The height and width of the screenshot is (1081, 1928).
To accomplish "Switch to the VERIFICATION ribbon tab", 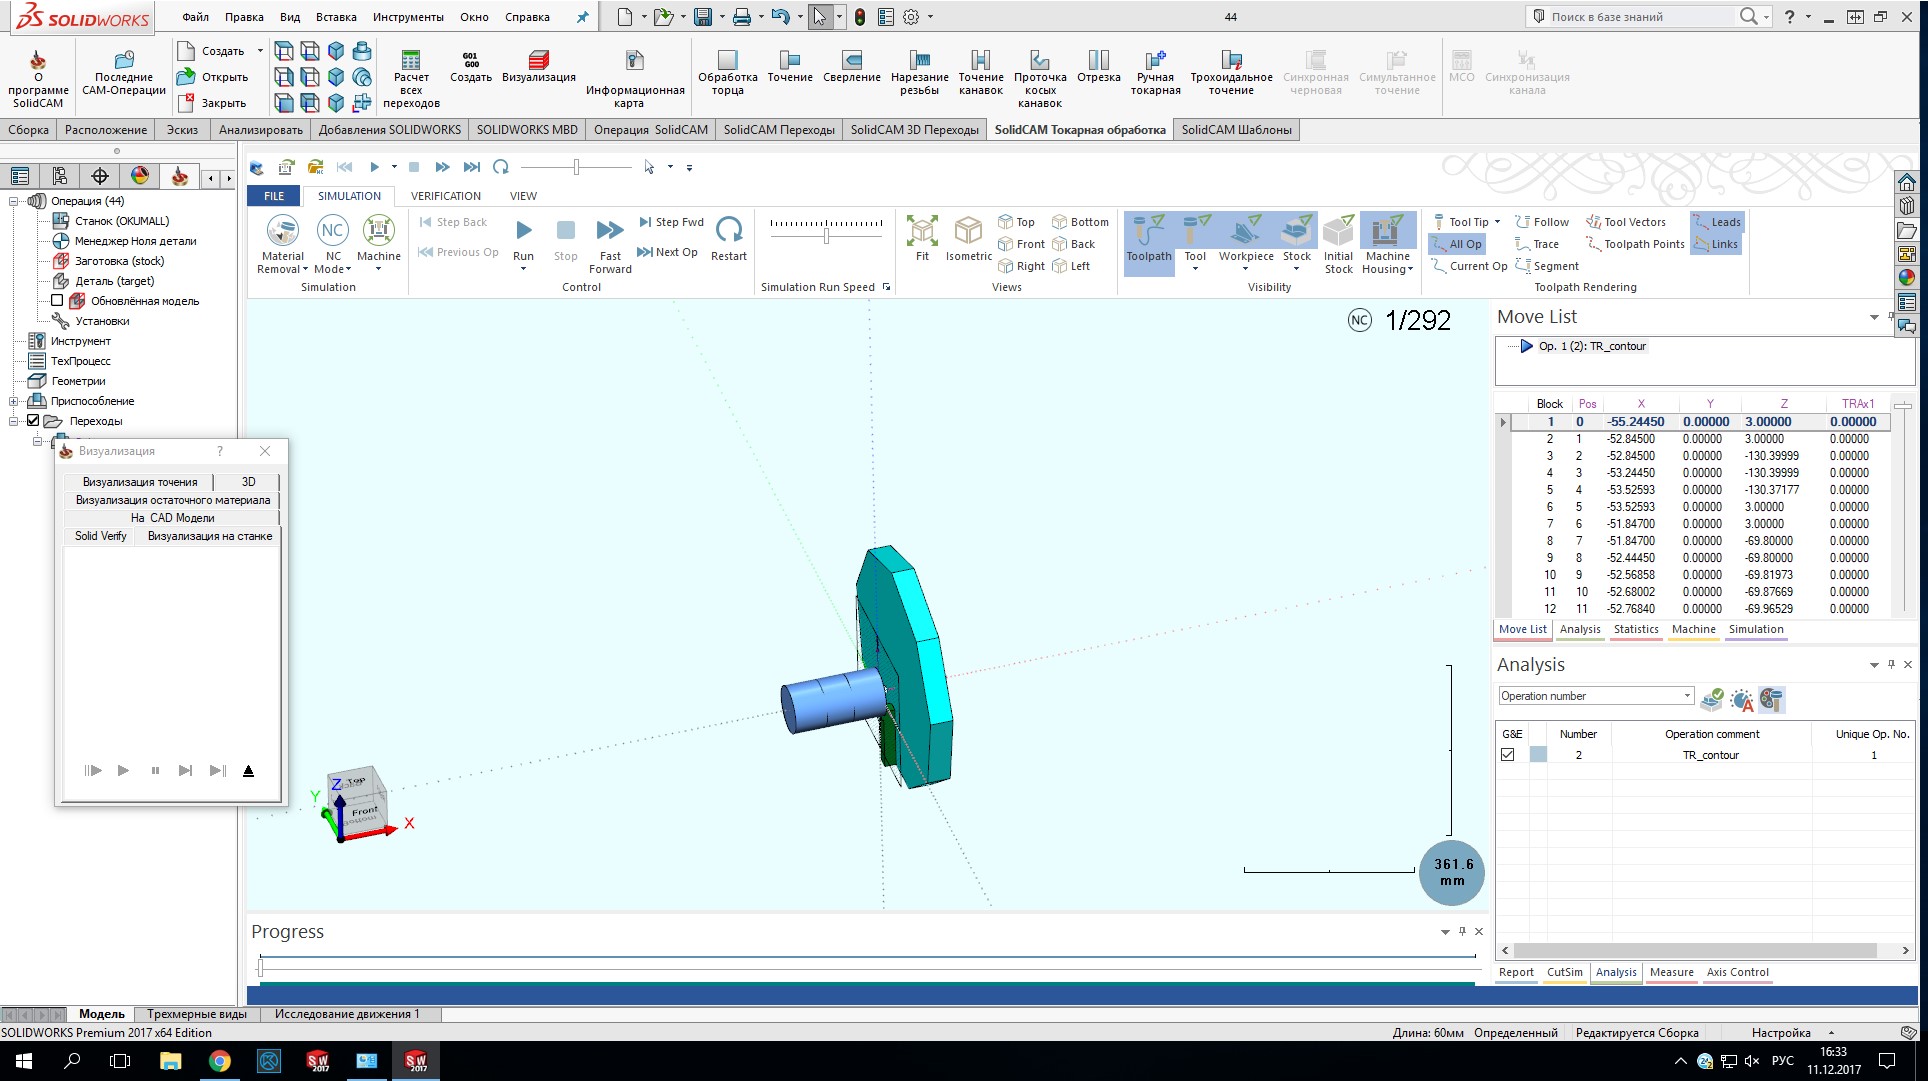I will click(445, 196).
